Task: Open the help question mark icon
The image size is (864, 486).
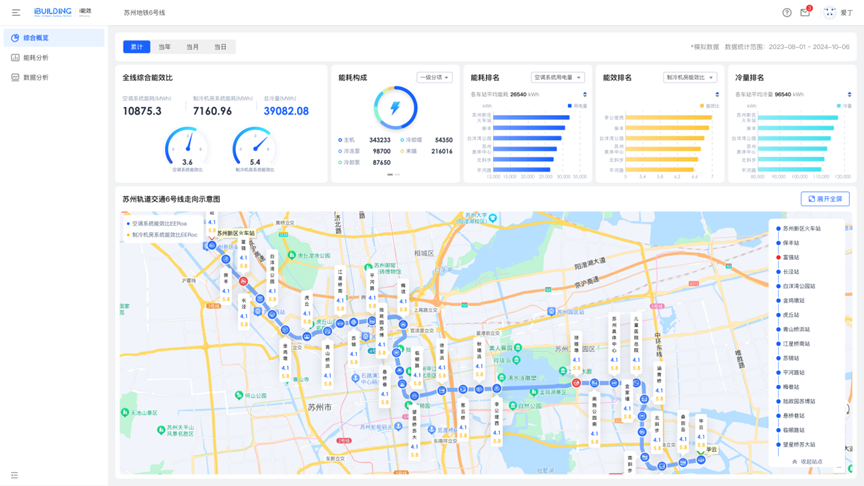Action: (787, 13)
